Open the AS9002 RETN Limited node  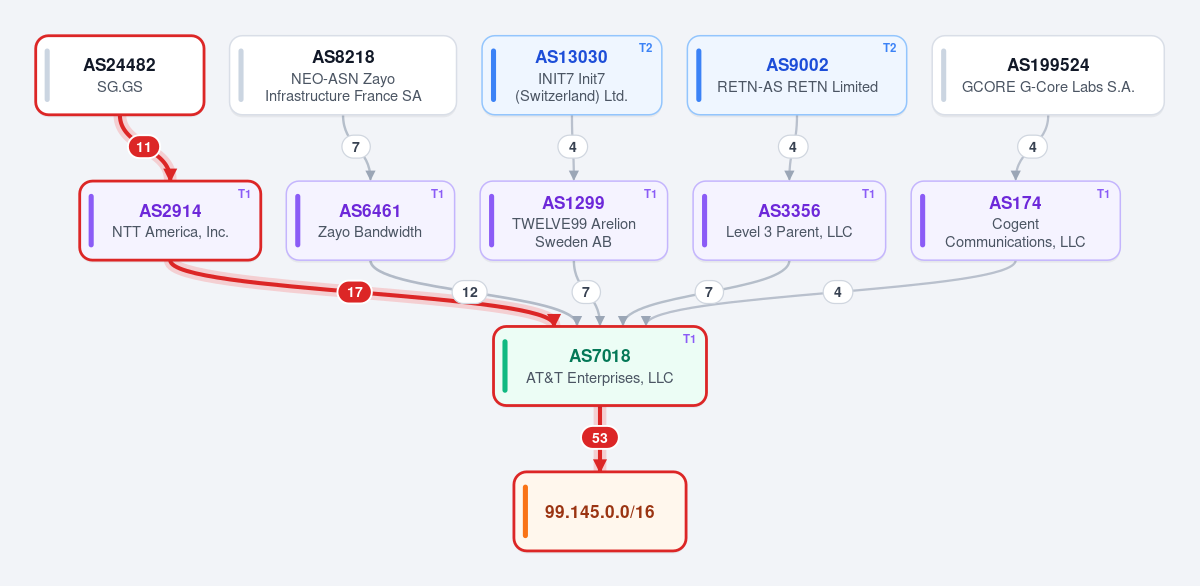click(x=797, y=75)
